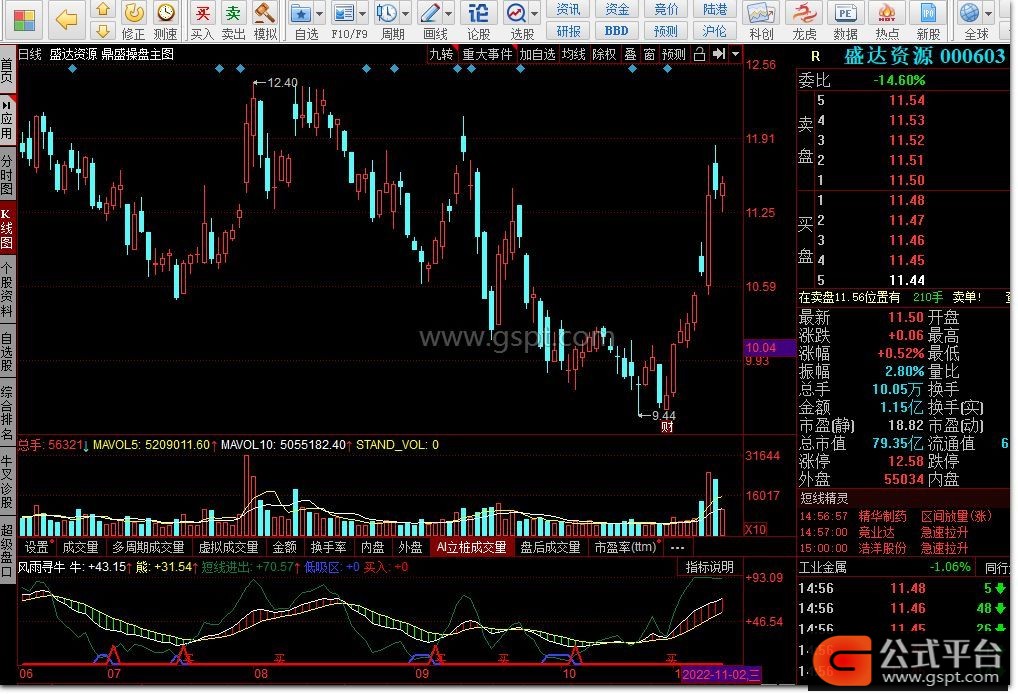The height and width of the screenshot is (694, 1018).
Task: Expand the 选股 dropdown arrow
Action: (x=535, y=13)
